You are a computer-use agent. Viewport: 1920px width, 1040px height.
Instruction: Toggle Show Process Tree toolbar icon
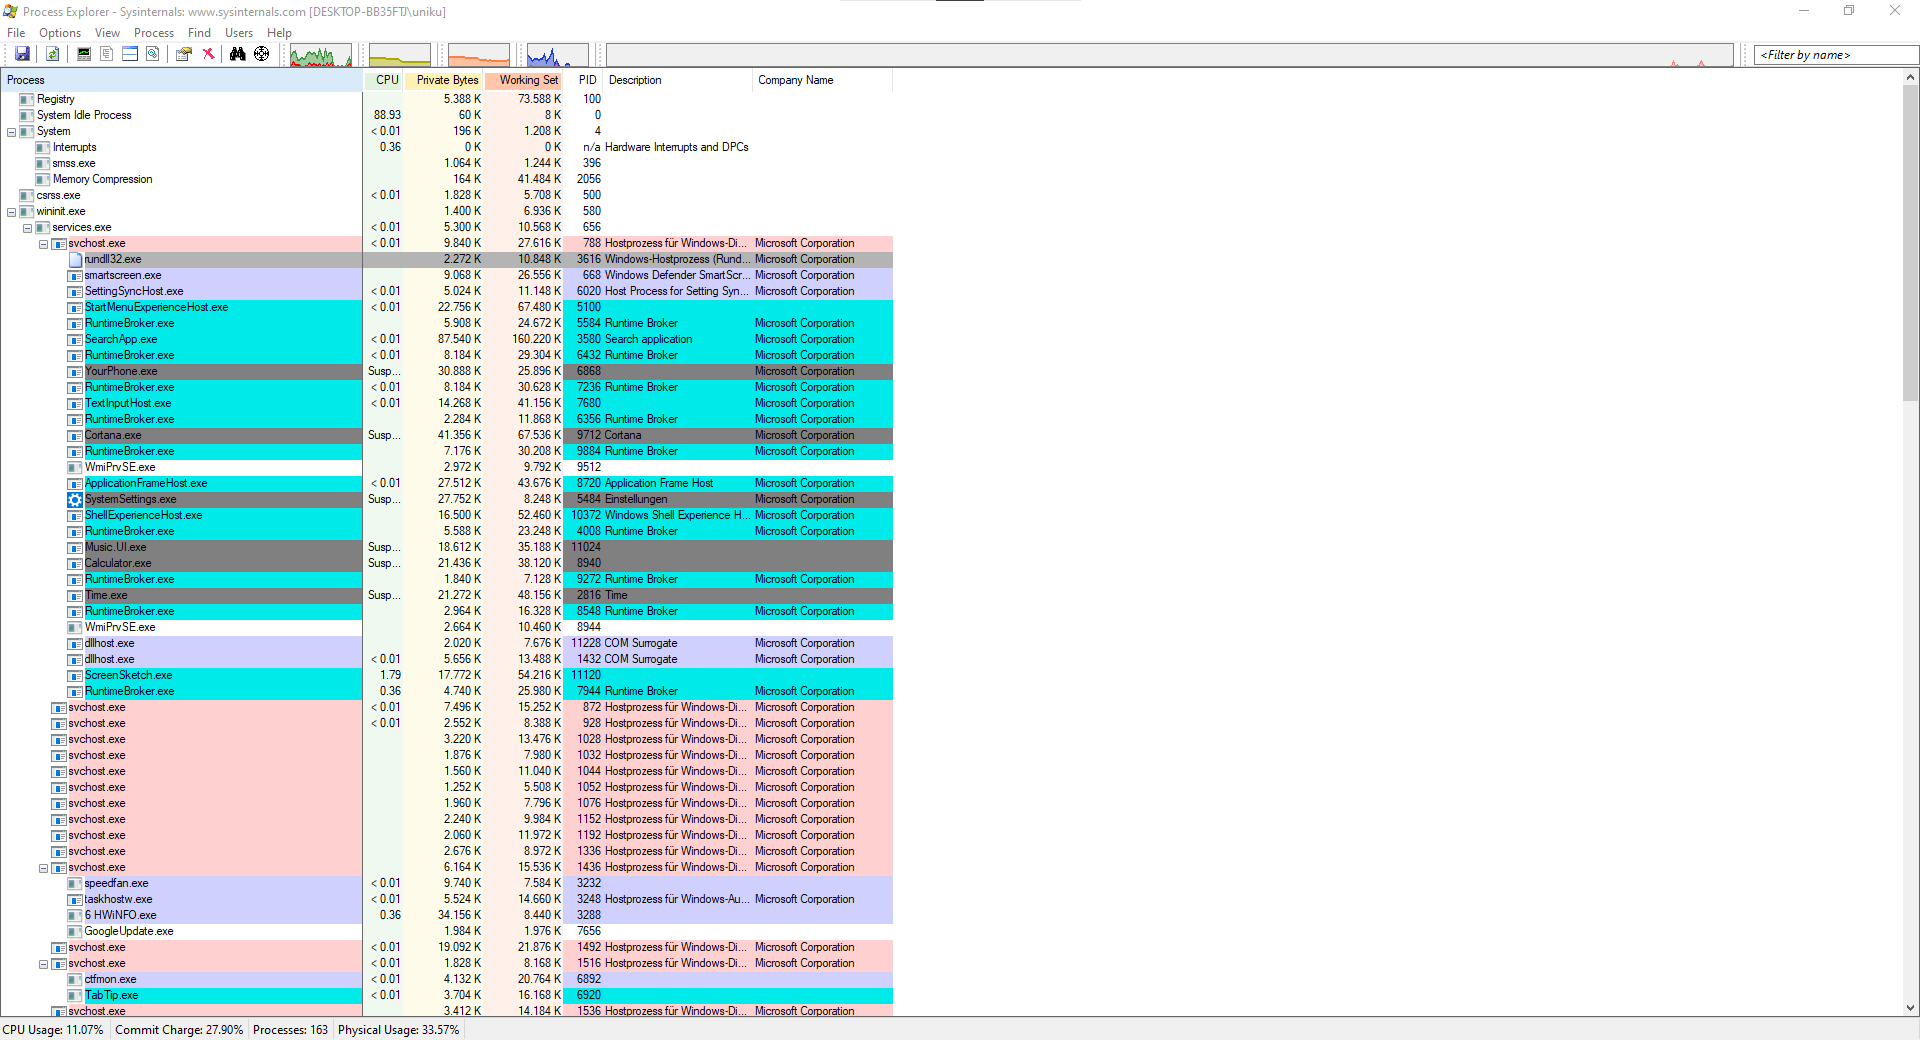click(107, 54)
